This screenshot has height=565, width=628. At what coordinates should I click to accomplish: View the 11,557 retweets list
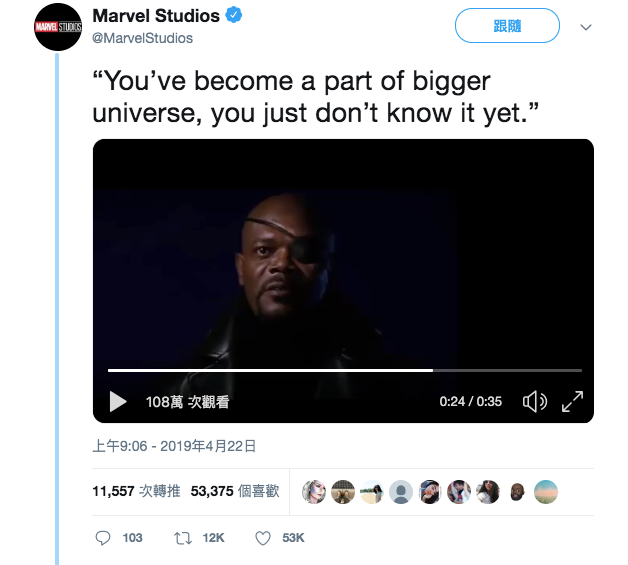click(136, 491)
